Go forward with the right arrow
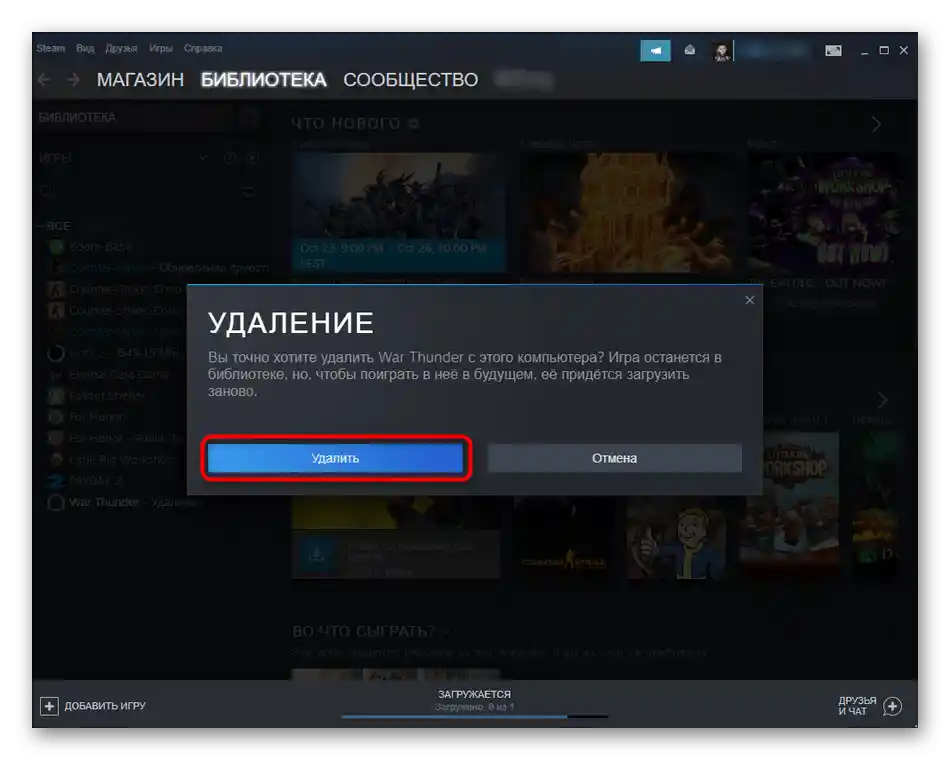Image resolution: width=950 pixels, height=760 pixels. 73,80
